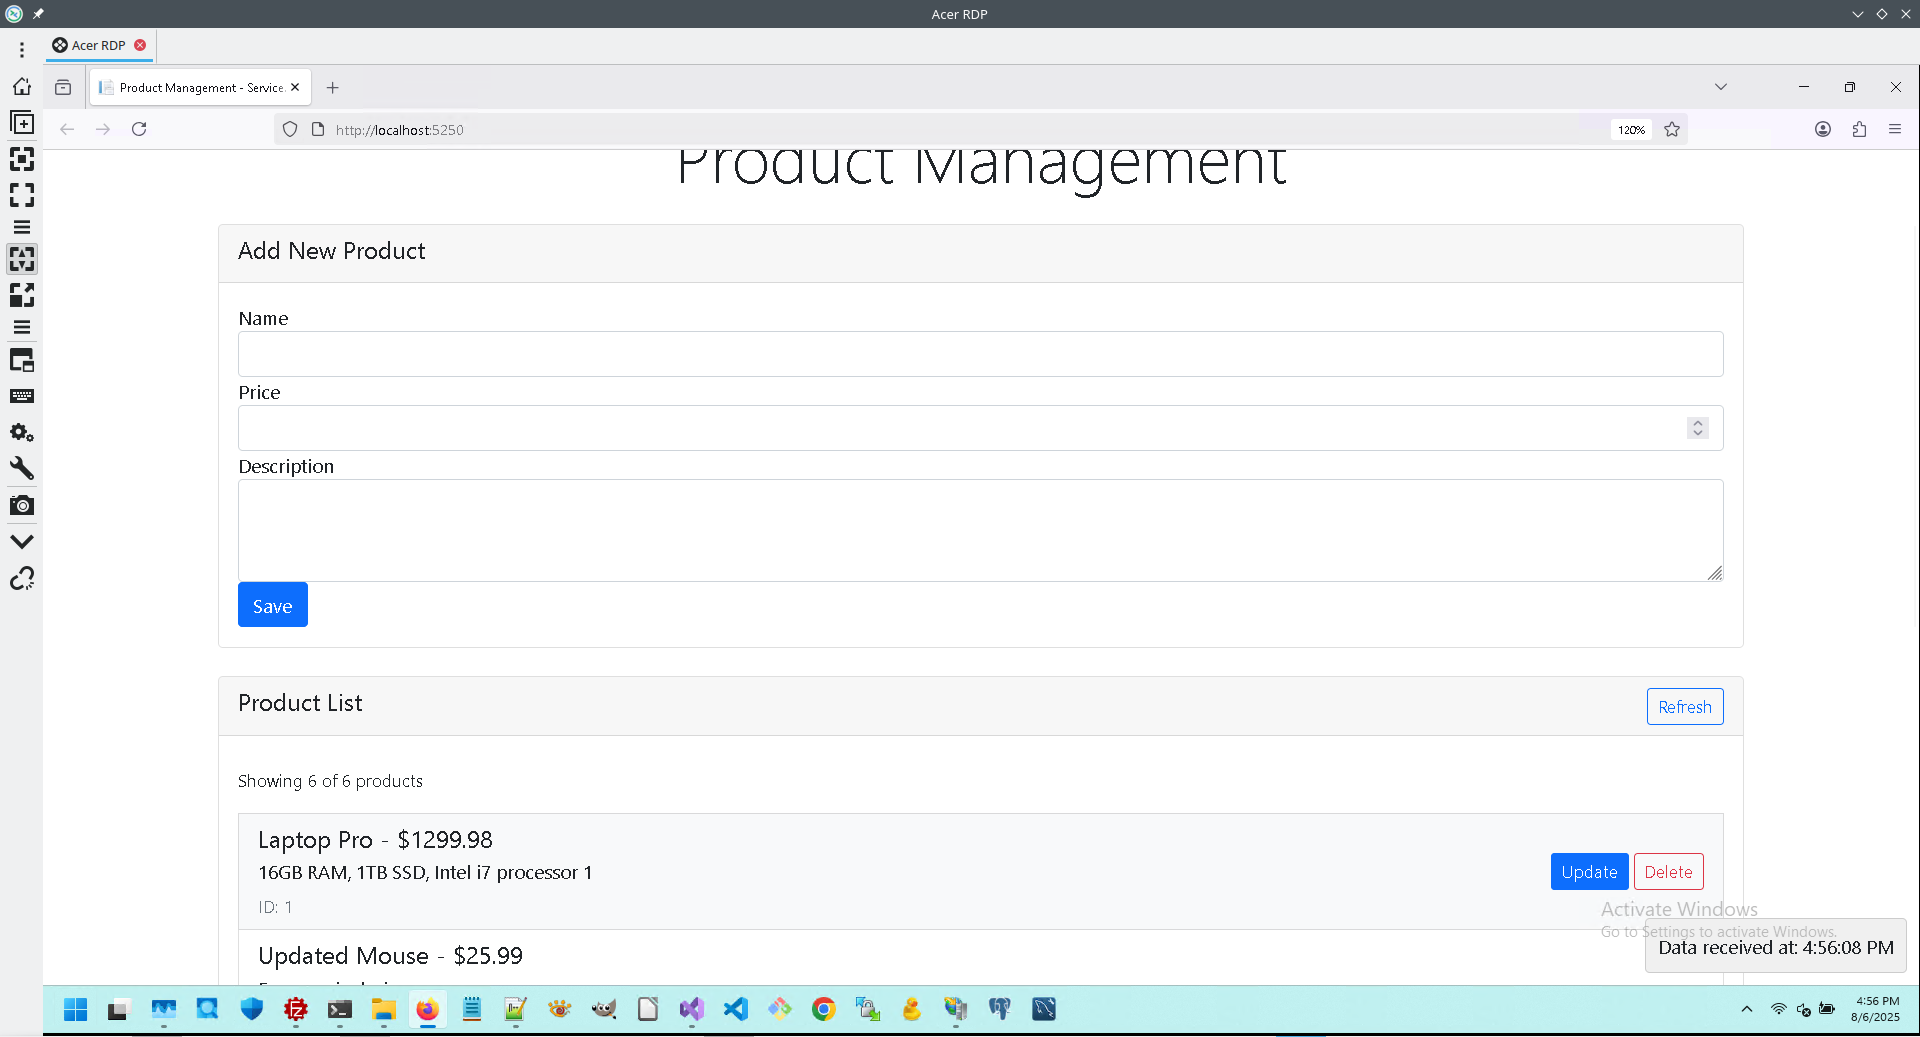Expand the system tray hidden icons chevron

point(1747,1009)
